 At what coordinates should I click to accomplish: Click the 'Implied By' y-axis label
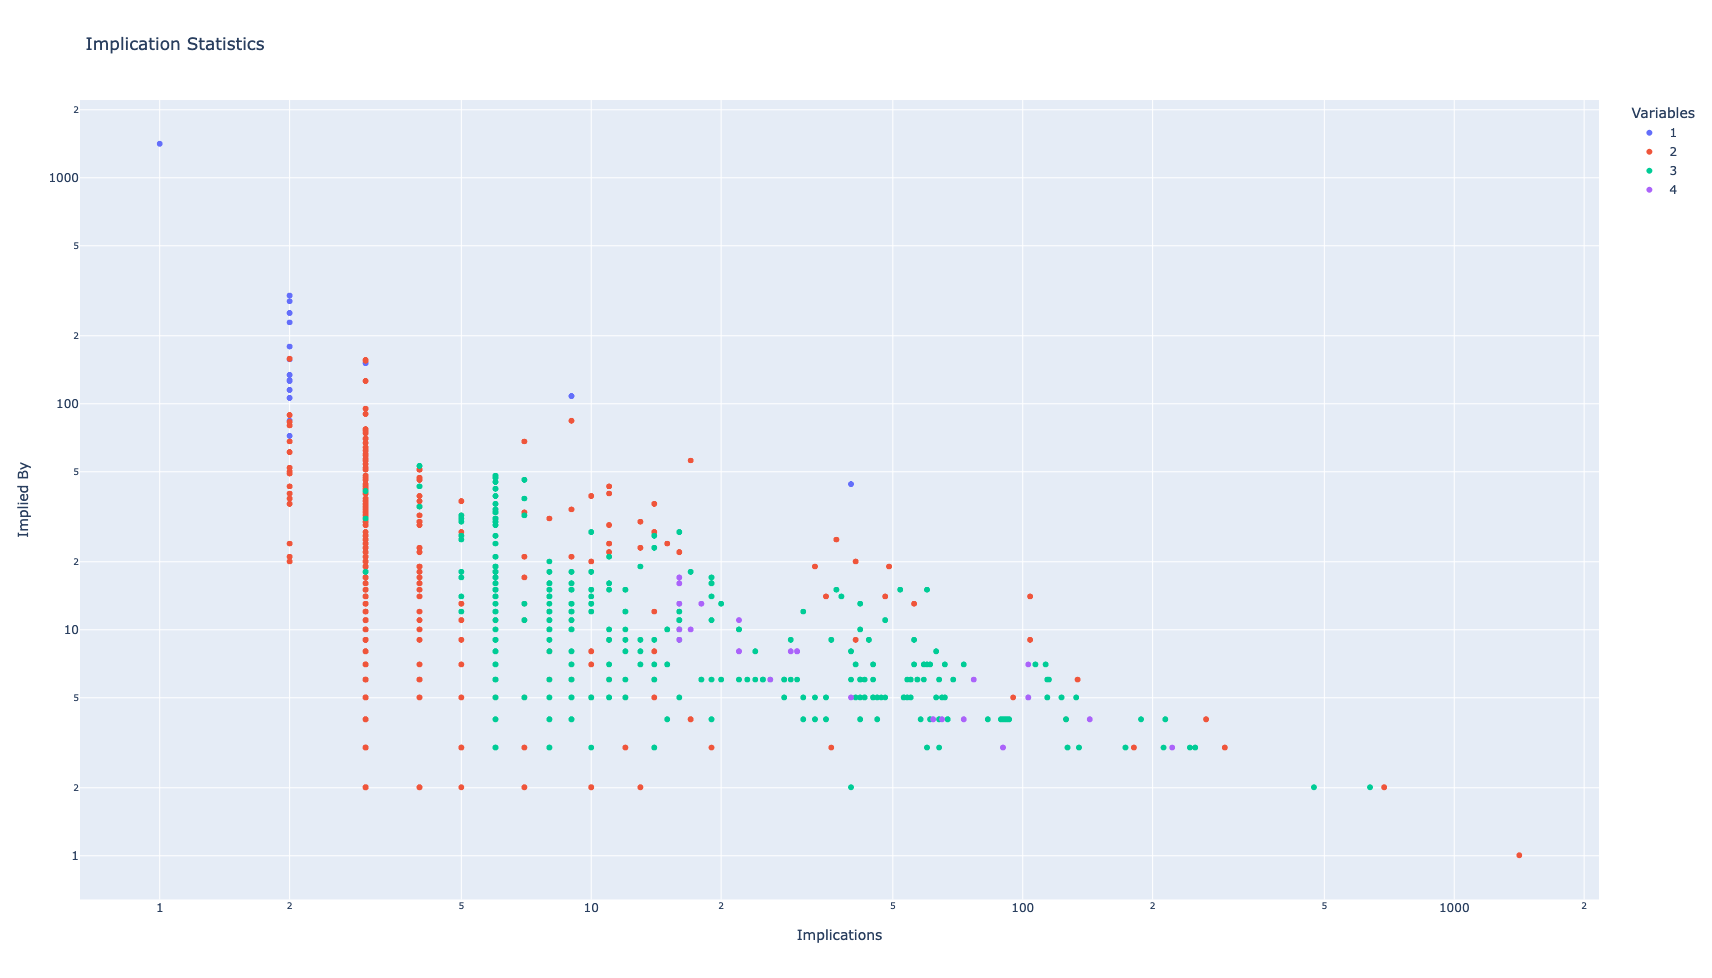tap(24, 500)
